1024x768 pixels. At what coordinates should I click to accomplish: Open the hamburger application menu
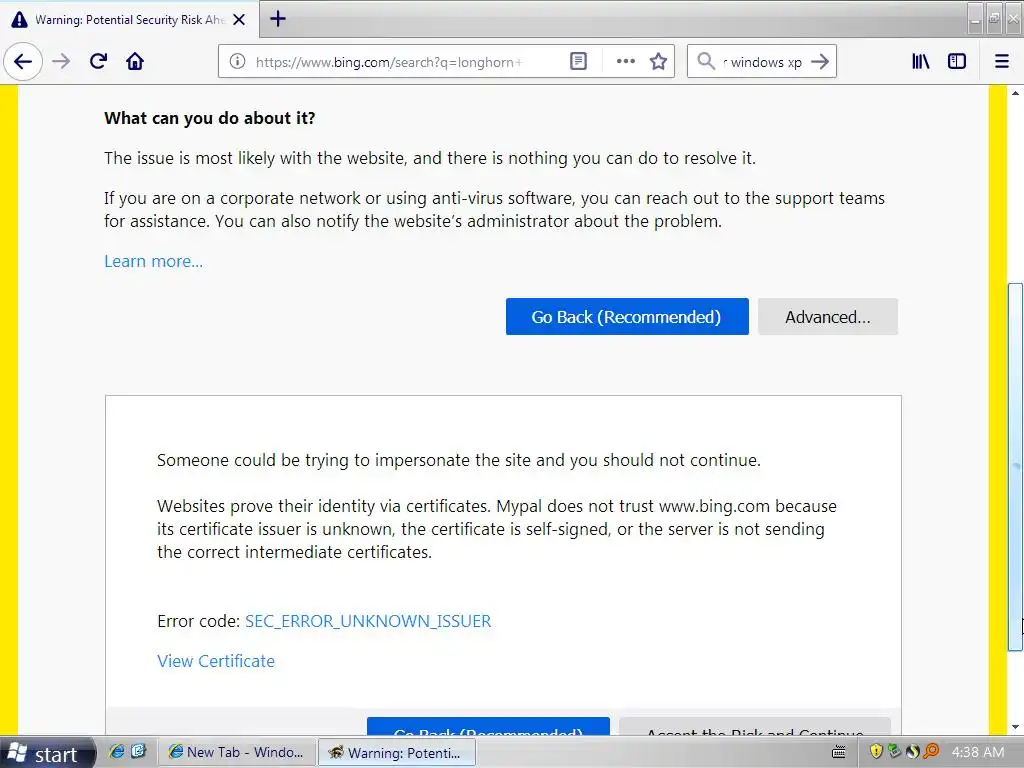(x=1002, y=61)
